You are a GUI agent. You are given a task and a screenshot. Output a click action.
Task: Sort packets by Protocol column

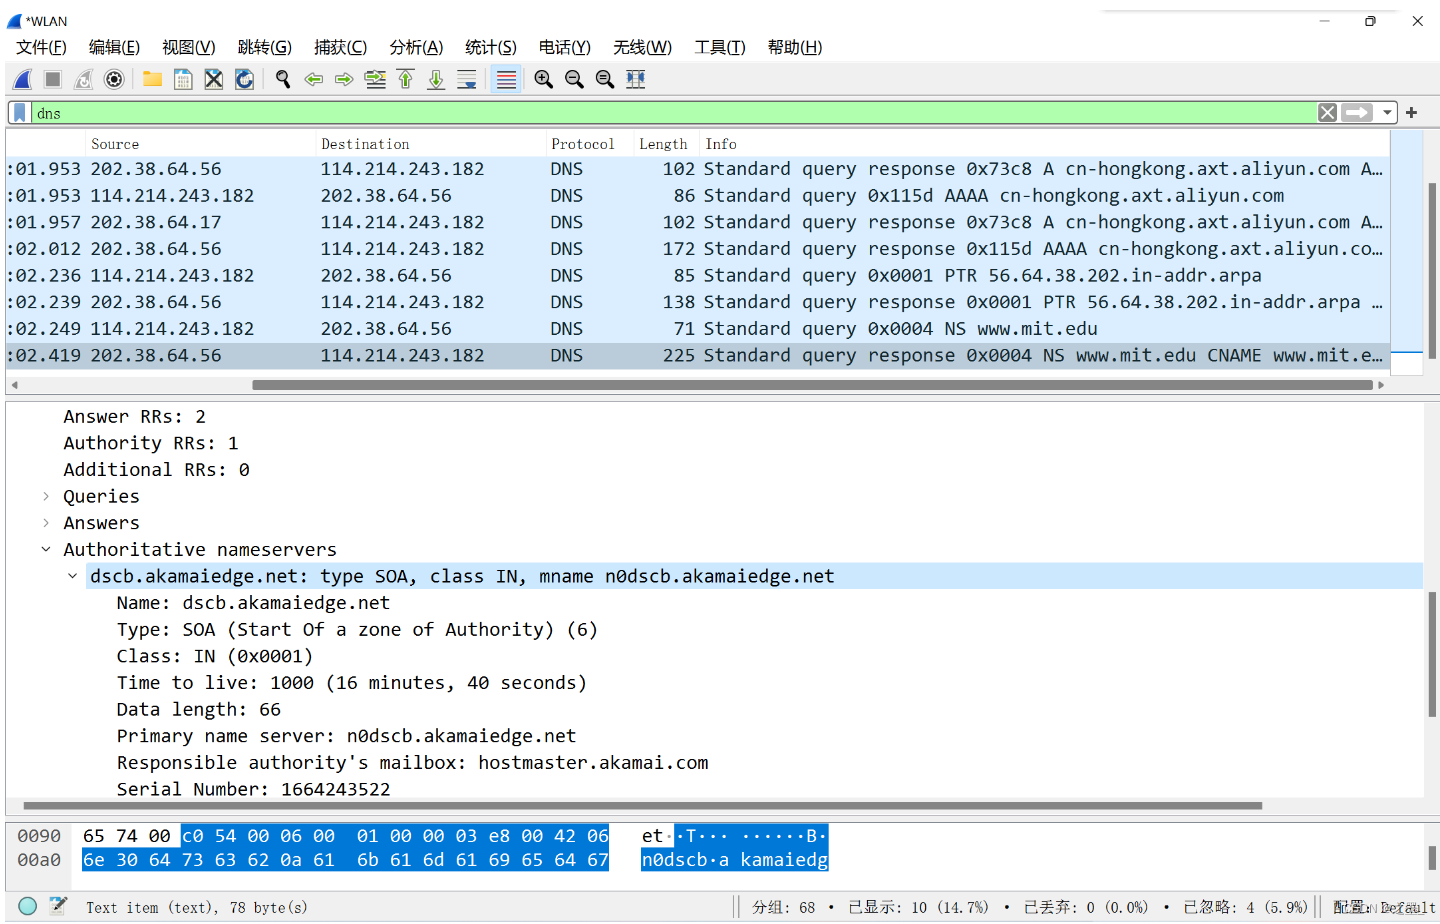tap(590, 144)
